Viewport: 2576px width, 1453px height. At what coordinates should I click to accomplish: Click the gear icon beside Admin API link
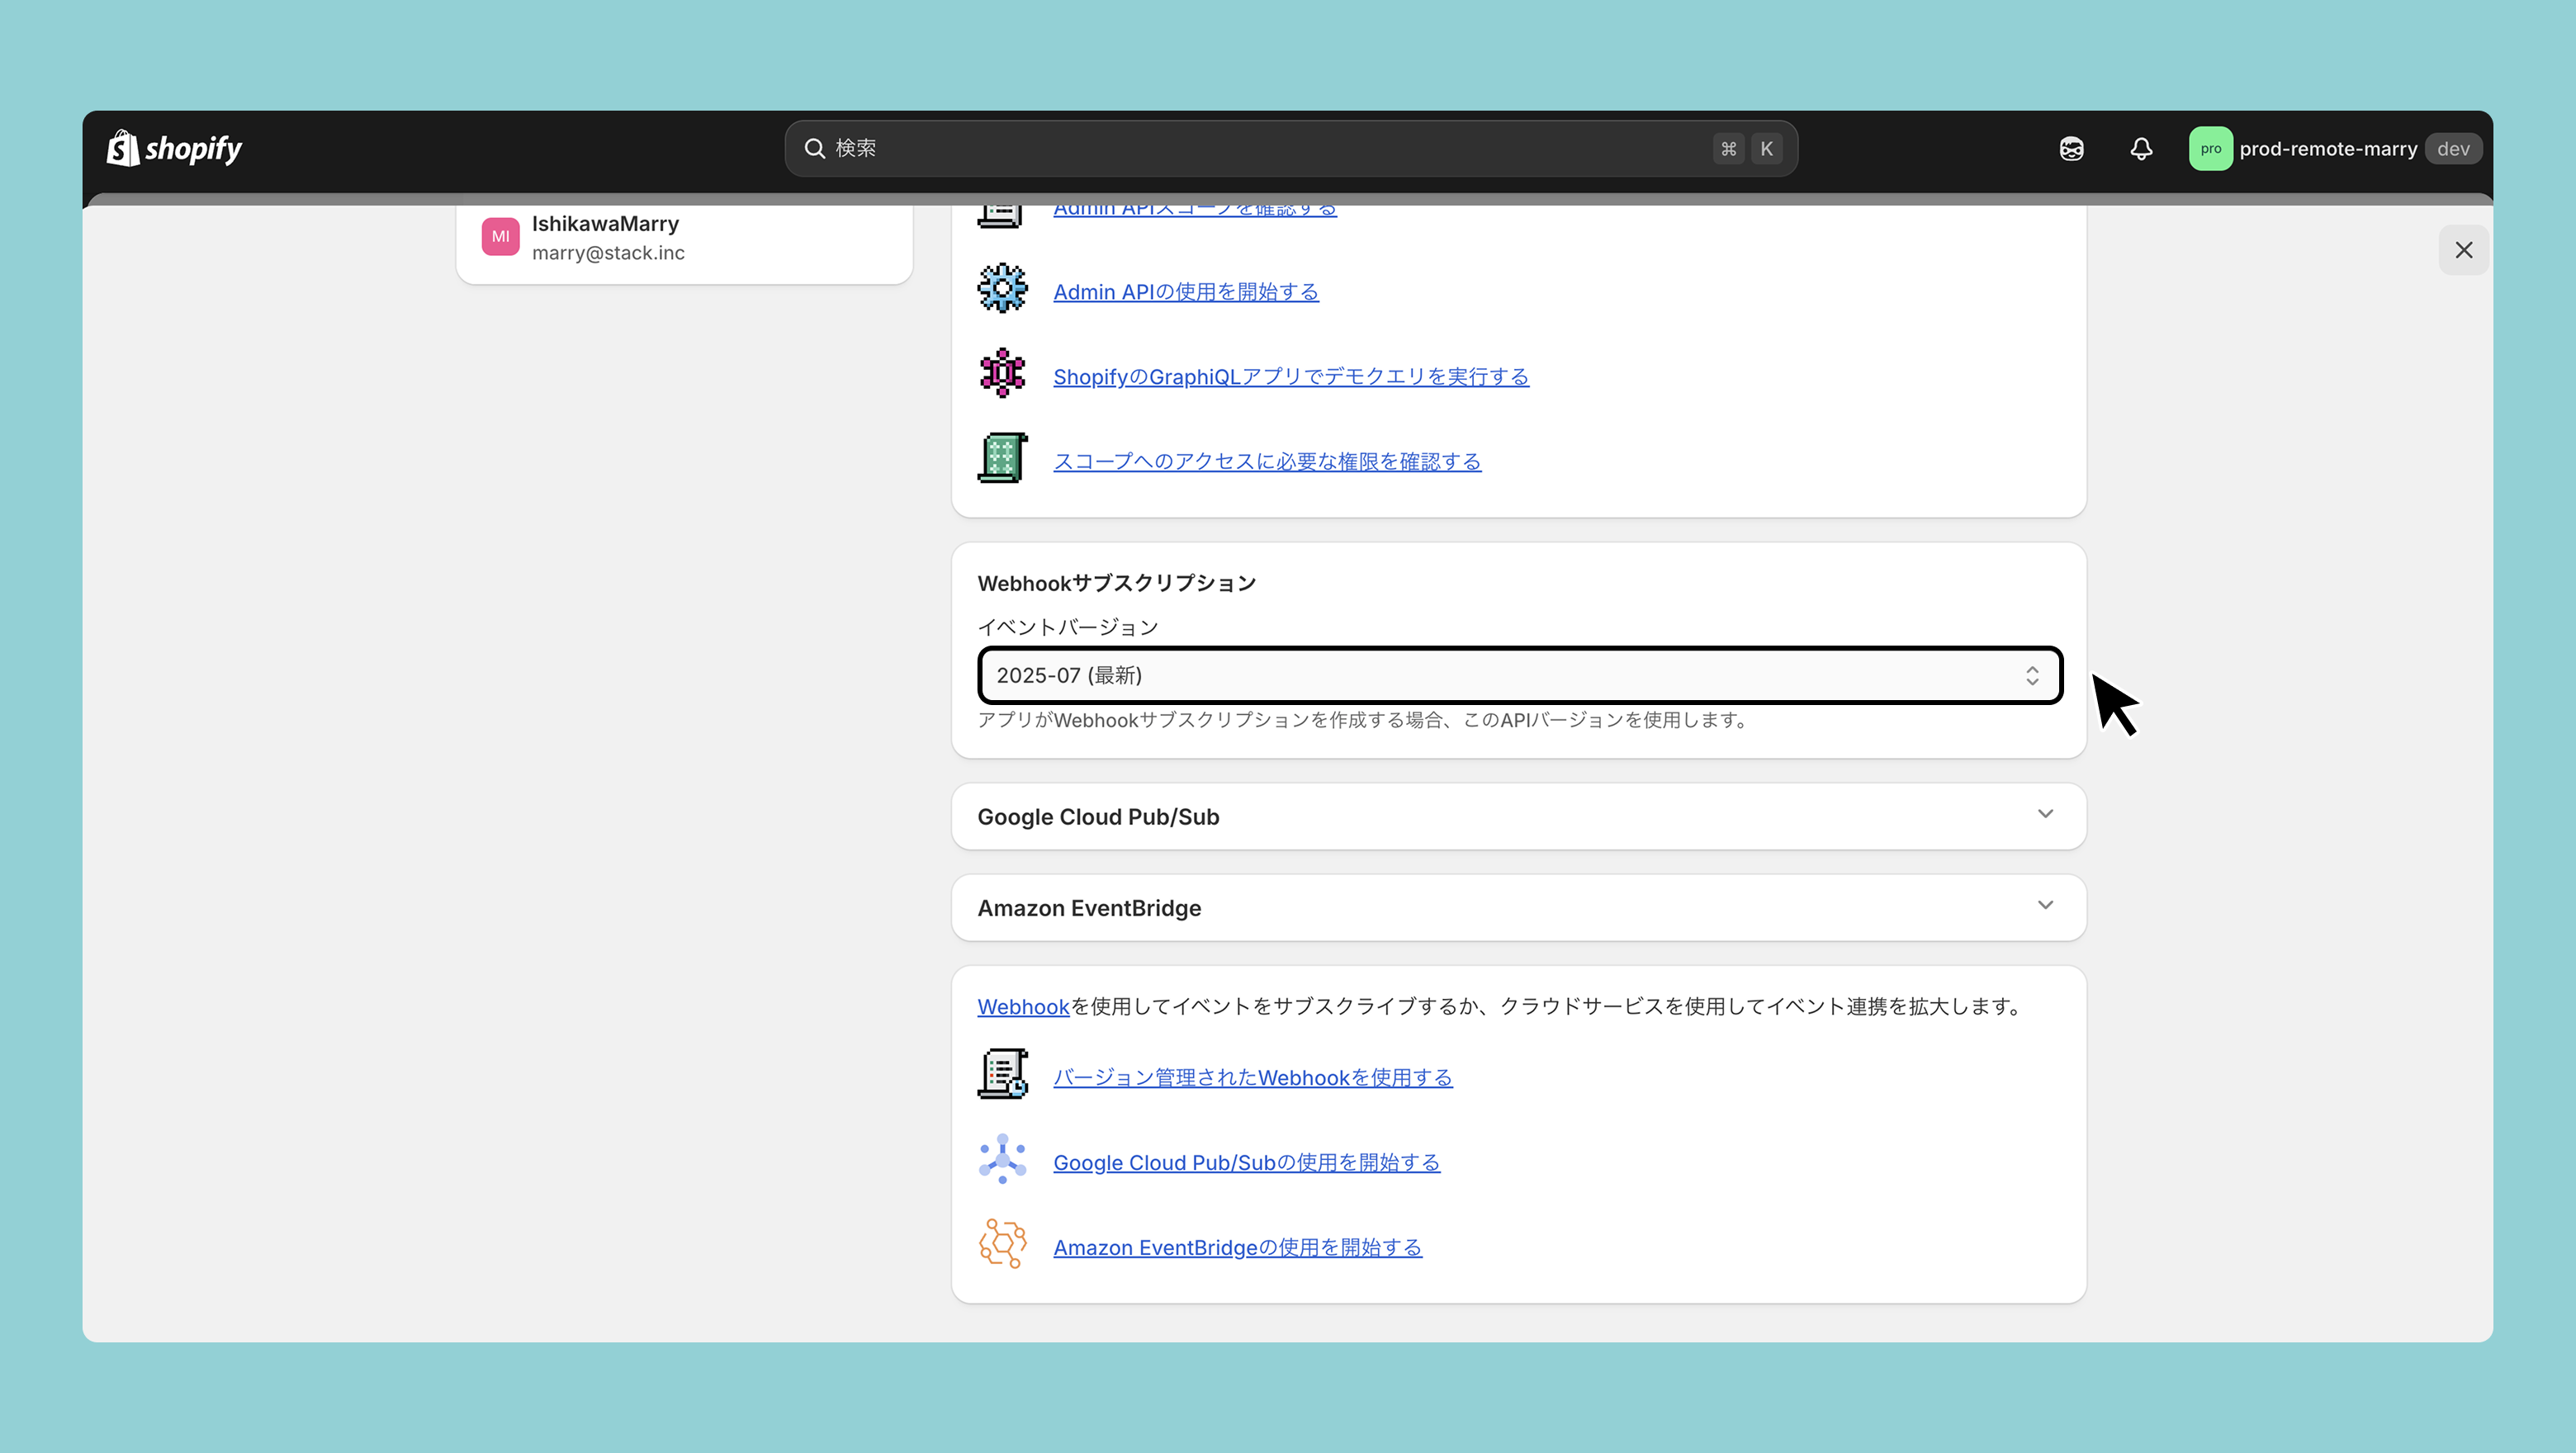point(1002,289)
